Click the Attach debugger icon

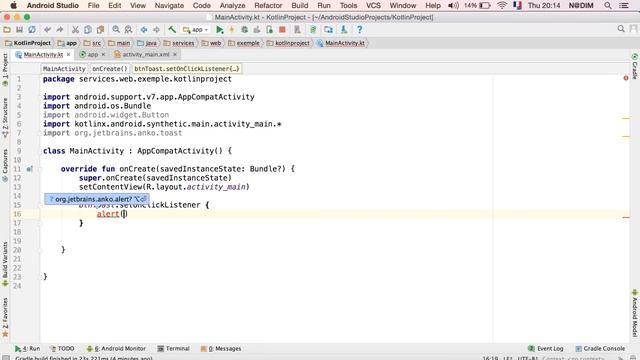[269, 29]
